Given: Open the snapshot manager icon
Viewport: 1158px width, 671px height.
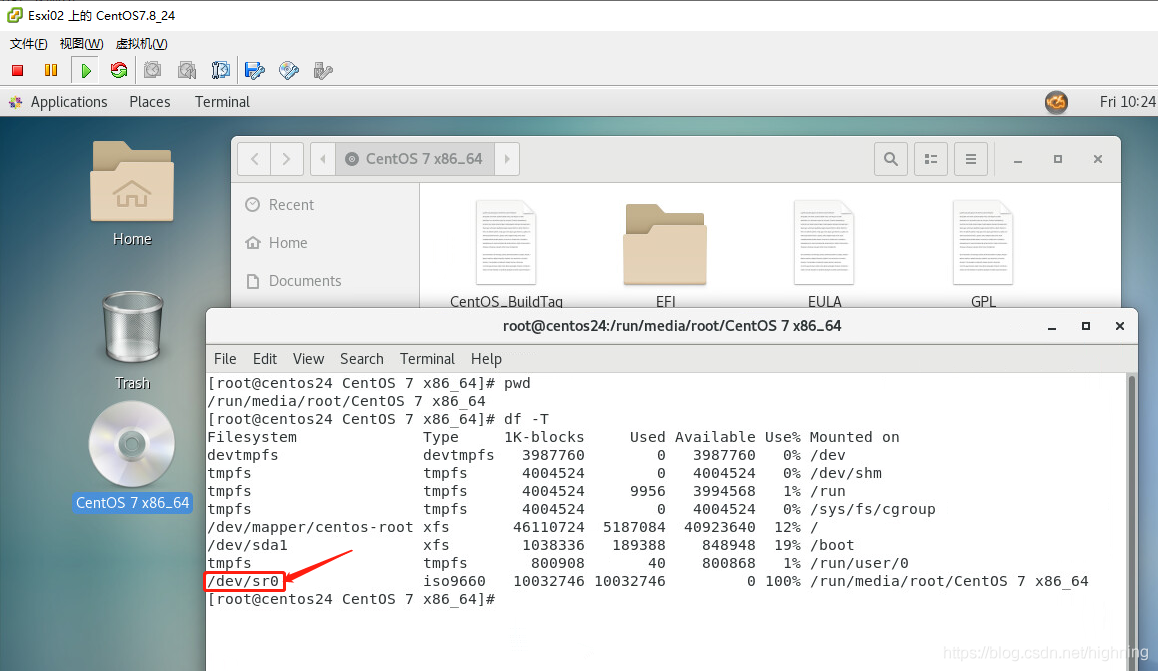Looking at the screenshot, I should click(x=220, y=70).
